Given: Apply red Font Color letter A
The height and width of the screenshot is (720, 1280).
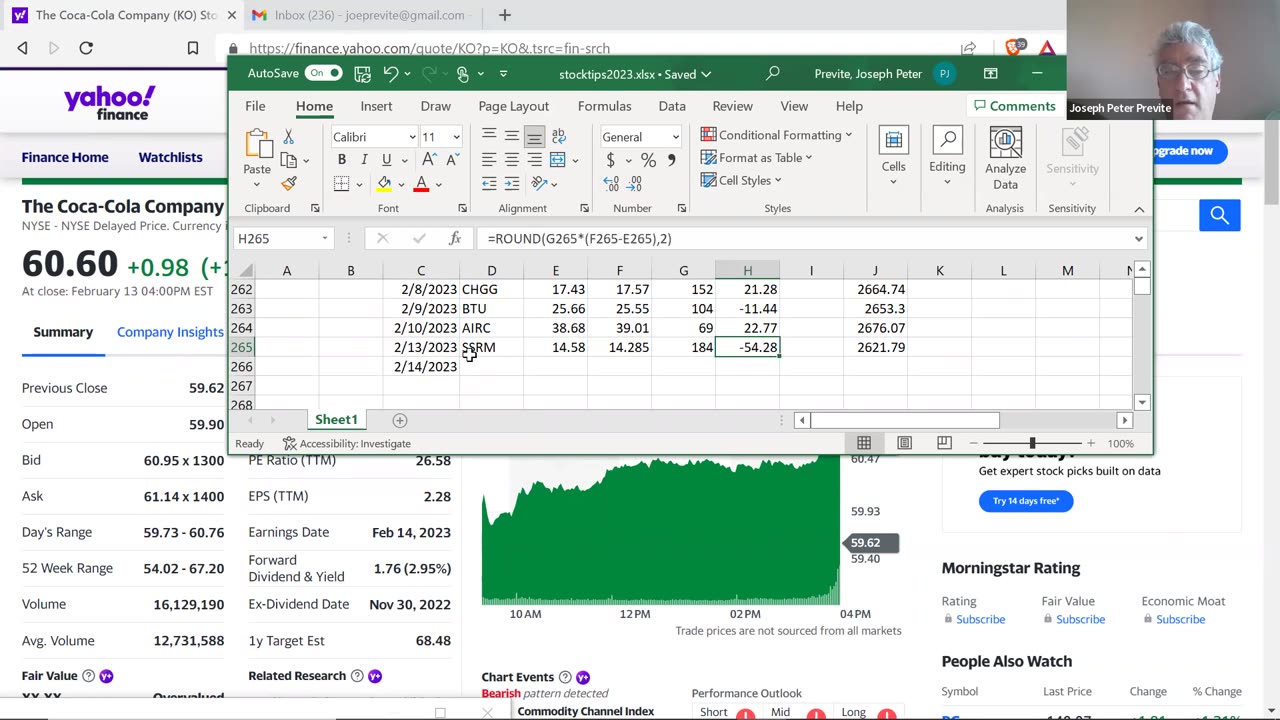Looking at the screenshot, I should 421,184.
